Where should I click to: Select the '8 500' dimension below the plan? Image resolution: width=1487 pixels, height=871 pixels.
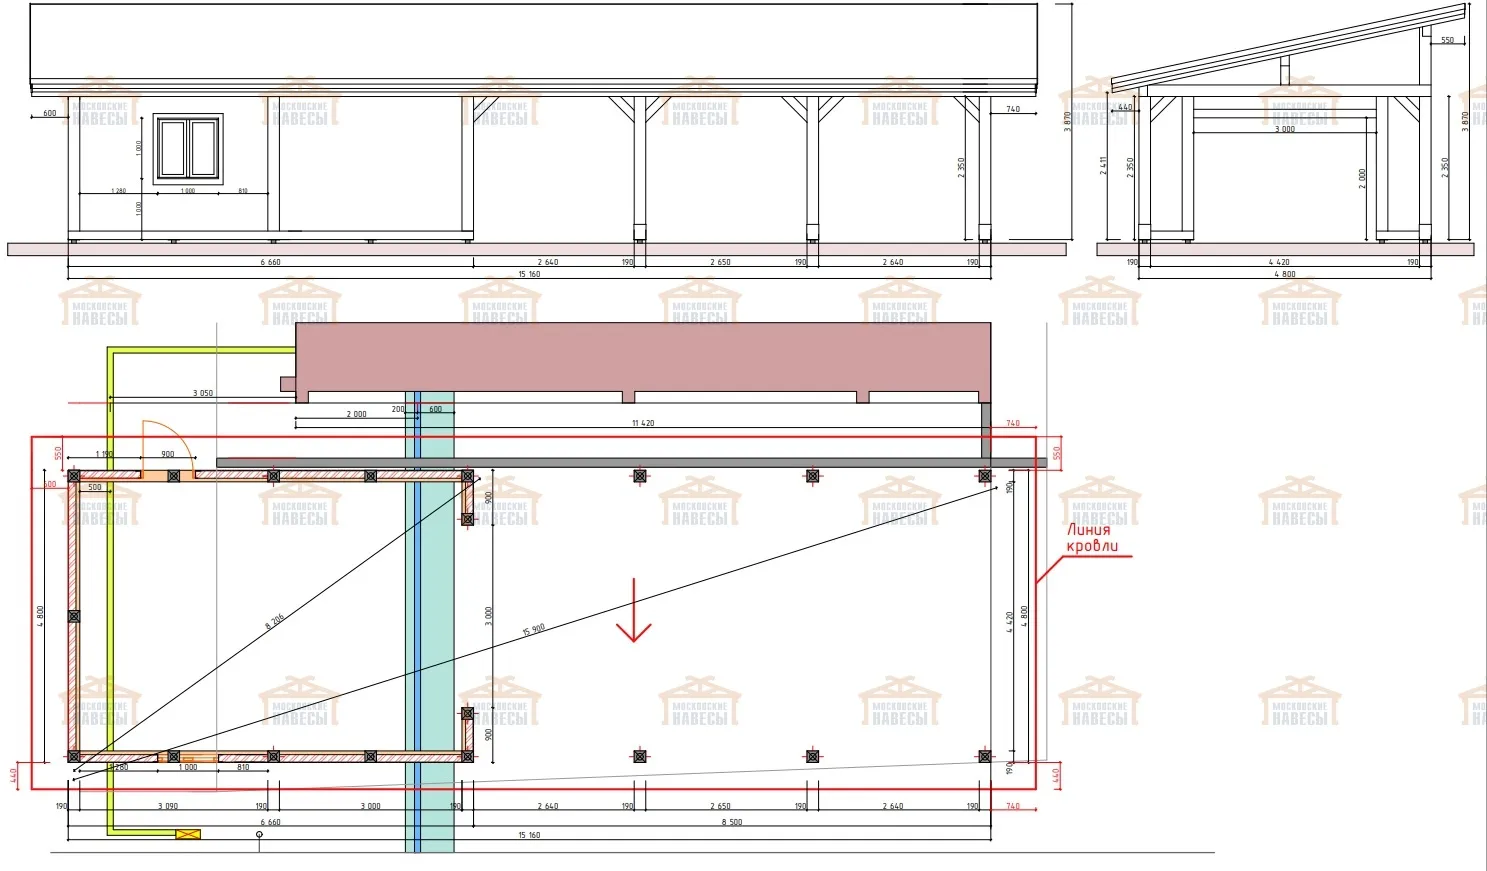[731, 822]
